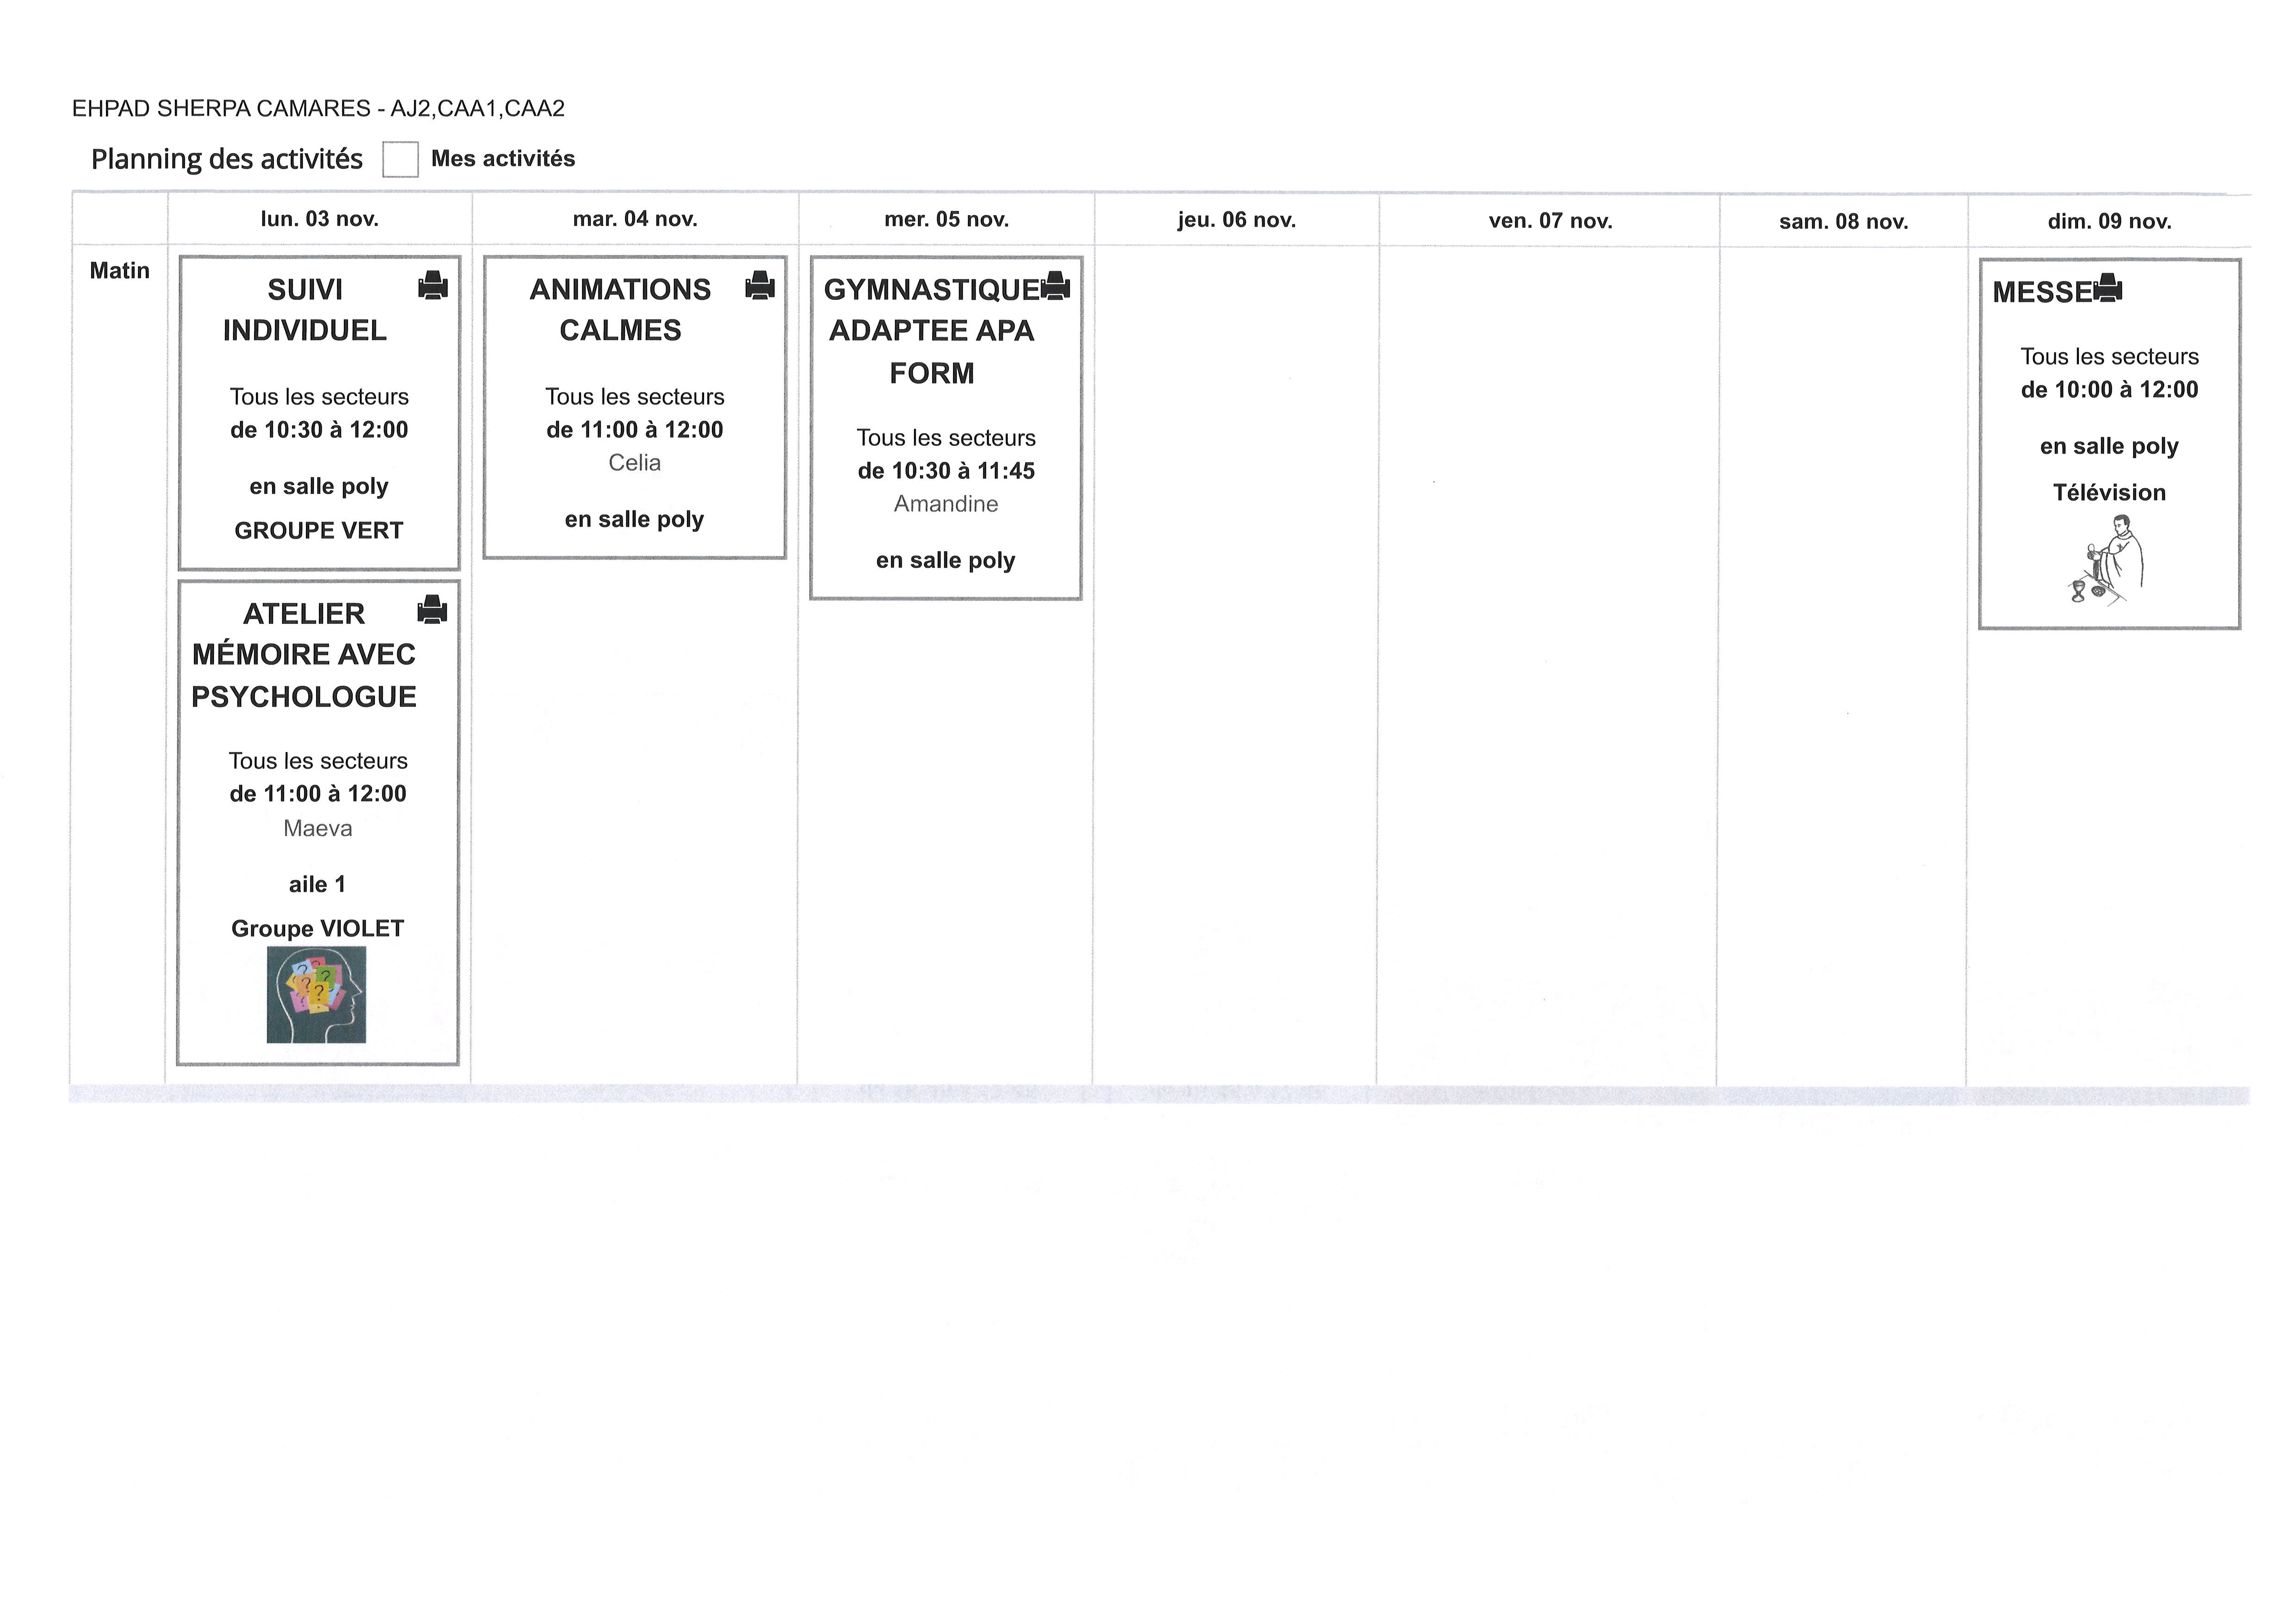Screen dimensions: 2296x1623
Task: Toggle the Mes activités checkbox
Action: [400, 159]
